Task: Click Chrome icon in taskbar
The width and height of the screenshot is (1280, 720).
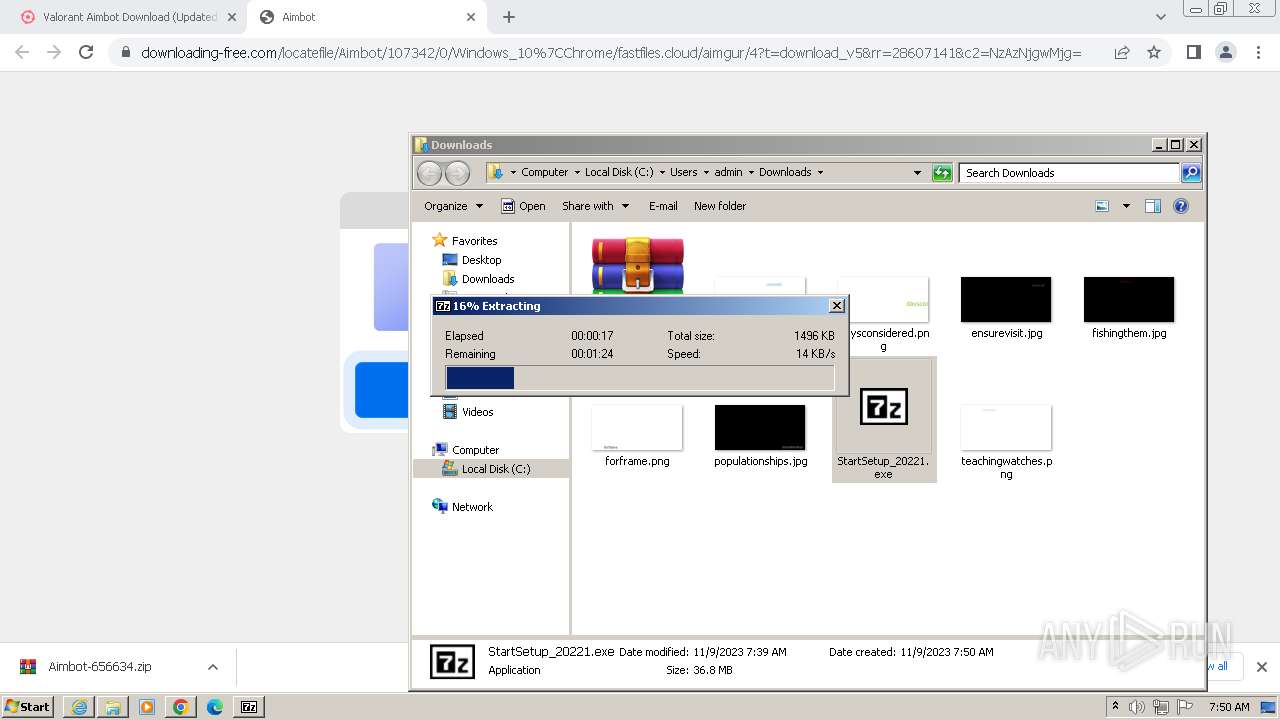Action: [x=181, y=707]
